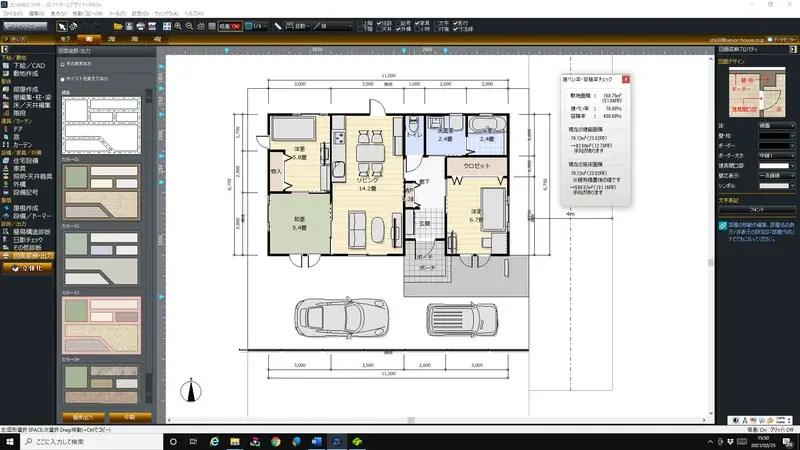Switch to the 地下 floor tab
The width and height of the screenshot is (800, 450).
coord(66,39)
